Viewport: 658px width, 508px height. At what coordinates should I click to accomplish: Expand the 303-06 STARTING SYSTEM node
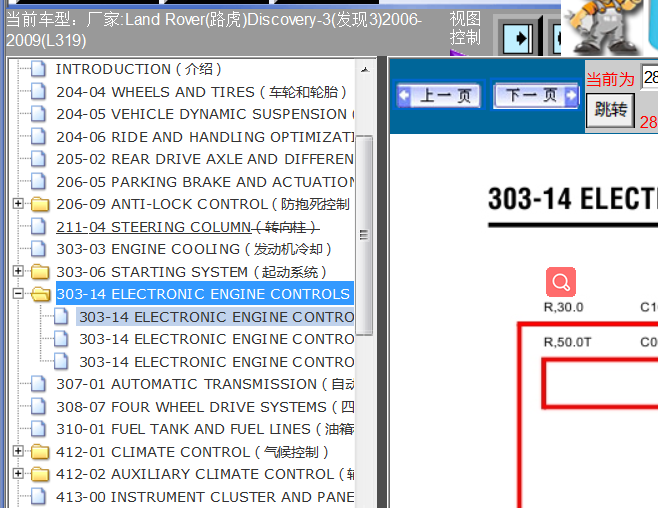pos(18,271)
